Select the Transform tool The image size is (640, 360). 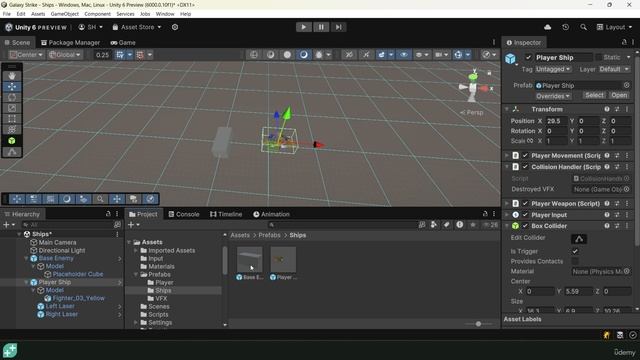coord(12,129)
